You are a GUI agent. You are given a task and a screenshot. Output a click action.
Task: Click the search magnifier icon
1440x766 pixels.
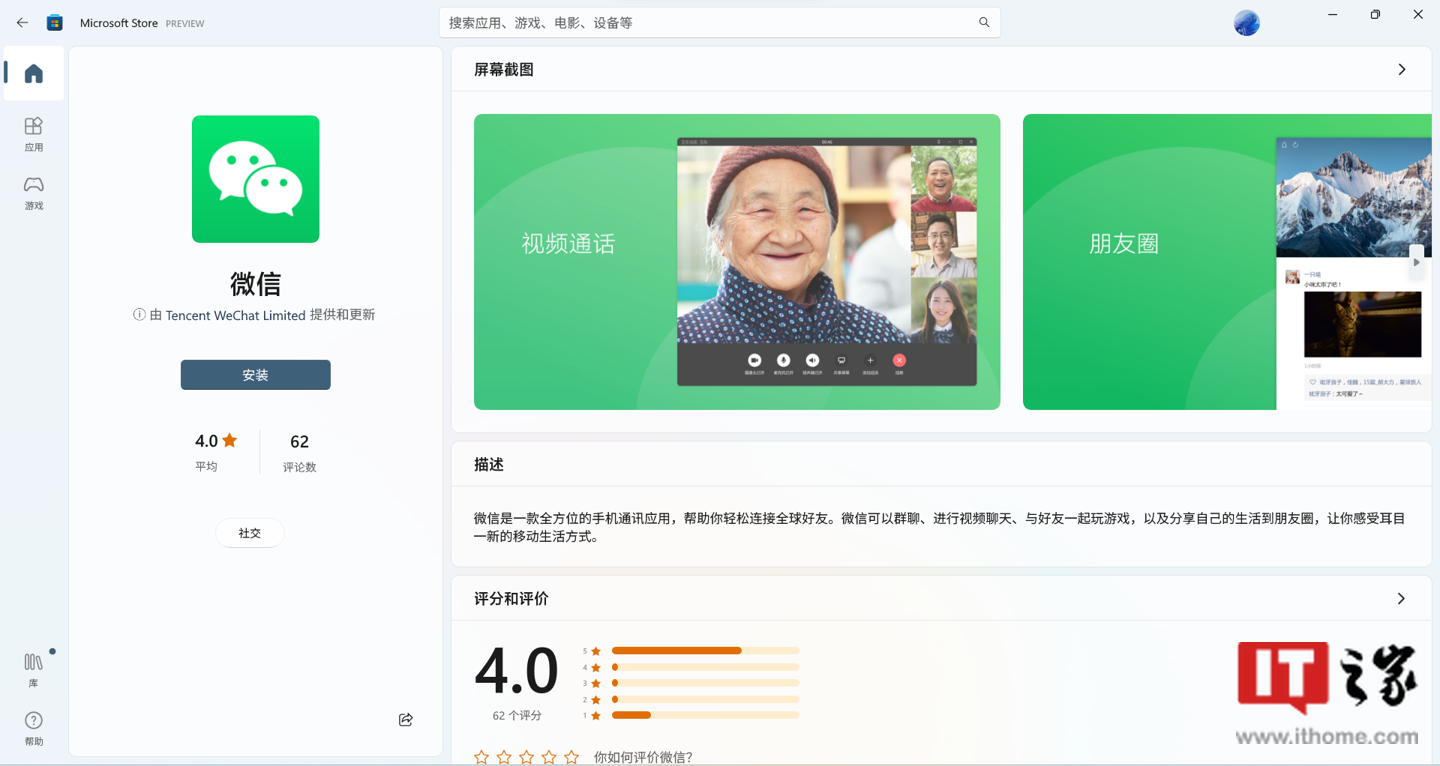984,22
